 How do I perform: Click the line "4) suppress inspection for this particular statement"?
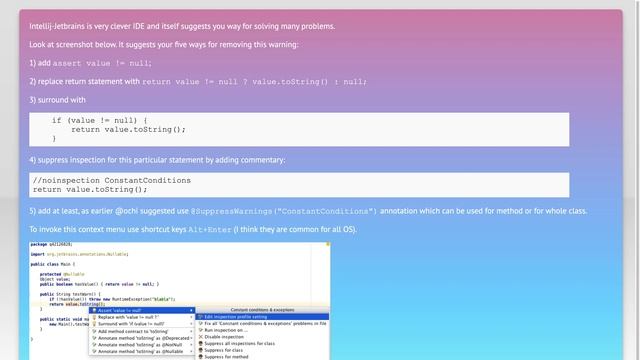pyautogui.click(x=157, y=160)
